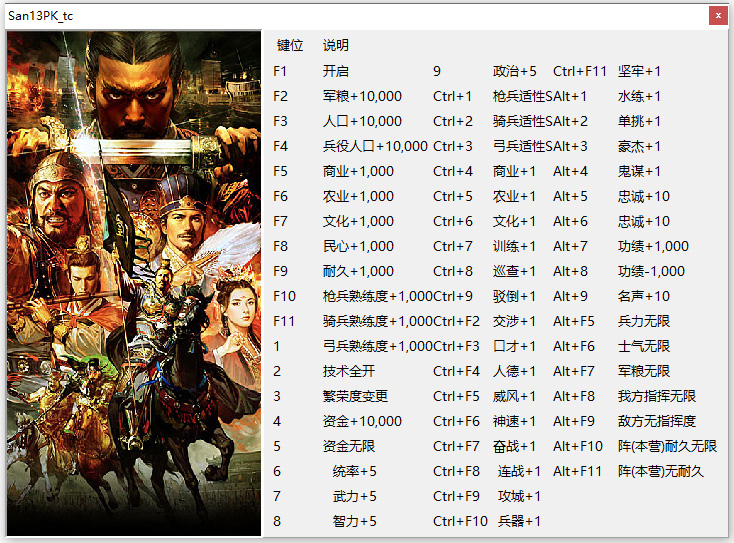
Task: Click the Ctrl+F2 hotkey label
Action: click(x=456, y=322)
